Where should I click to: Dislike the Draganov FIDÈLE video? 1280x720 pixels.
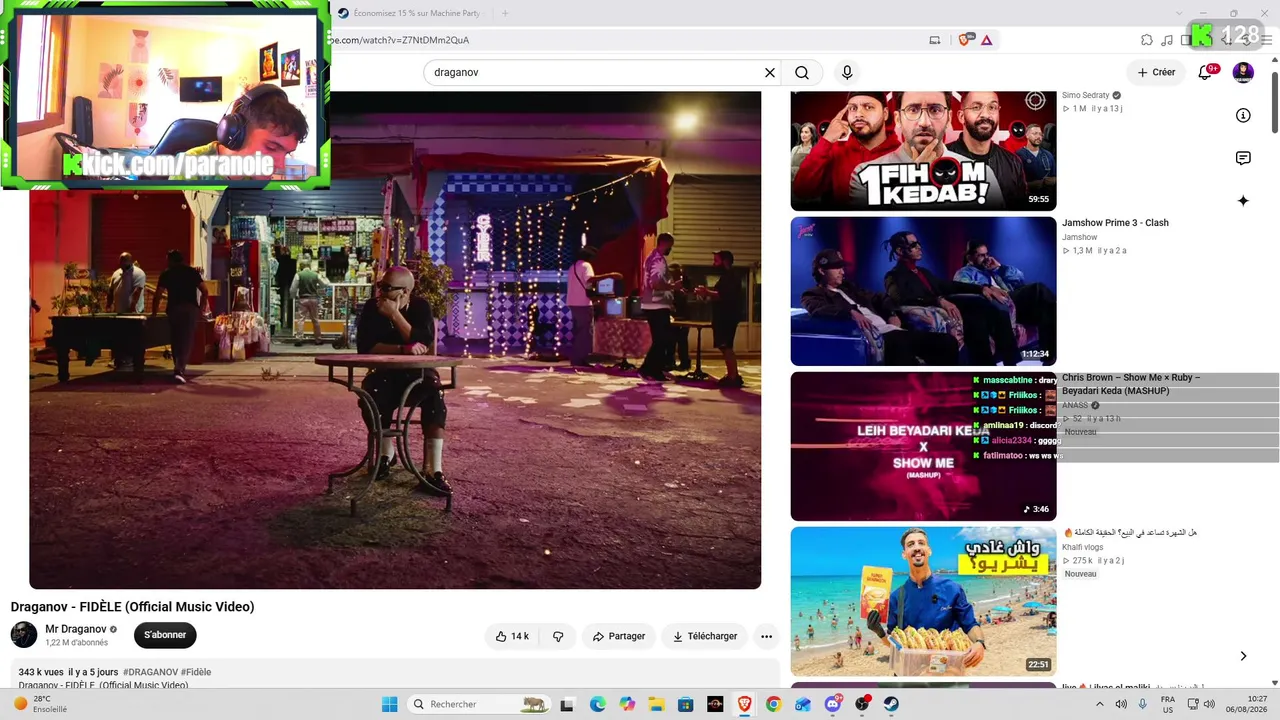pyautogui.click(x=558, y=636)
